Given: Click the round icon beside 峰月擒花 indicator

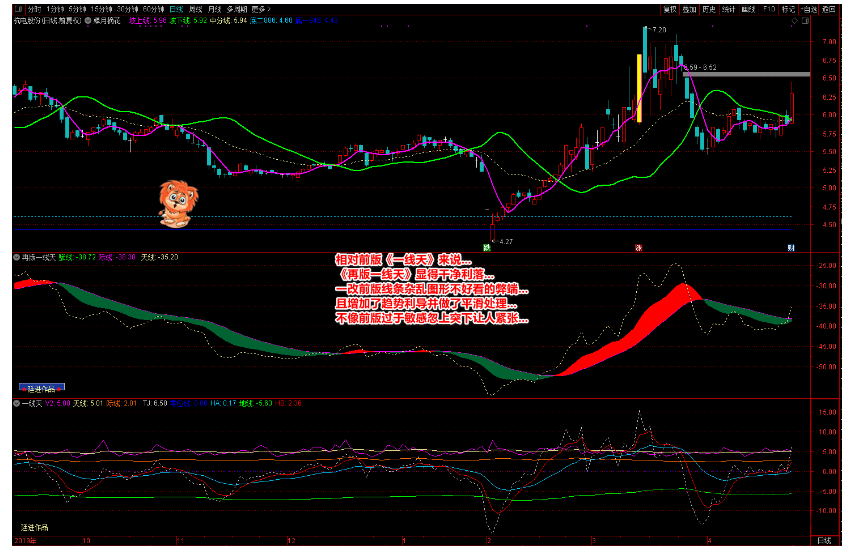Looking at the screenshot, I should click(87, 19).
